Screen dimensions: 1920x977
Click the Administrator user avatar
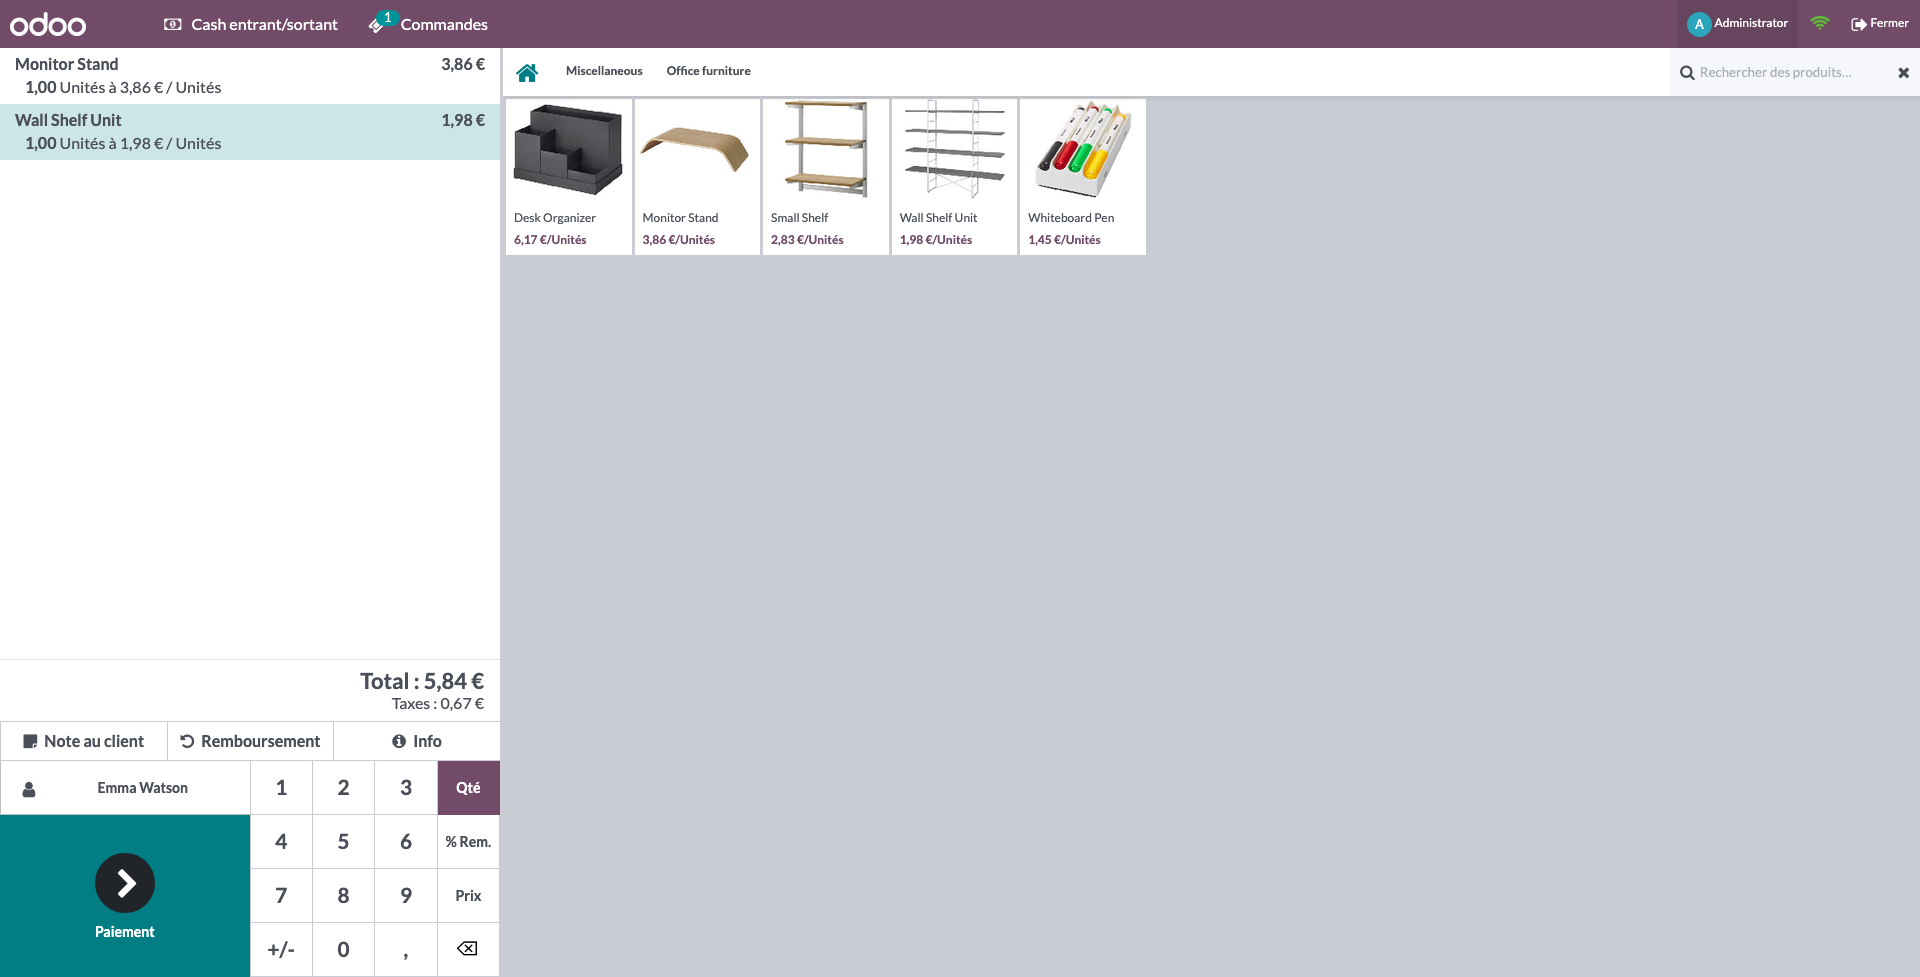pyautogui.click(x=1698, y=24)
